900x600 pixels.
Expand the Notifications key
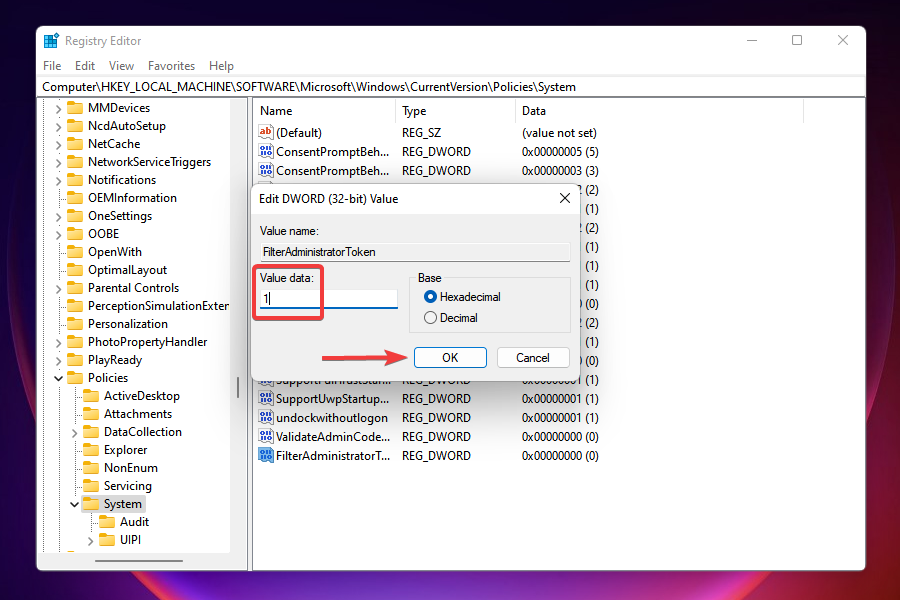pyautogui.click(x=58, y=180)
